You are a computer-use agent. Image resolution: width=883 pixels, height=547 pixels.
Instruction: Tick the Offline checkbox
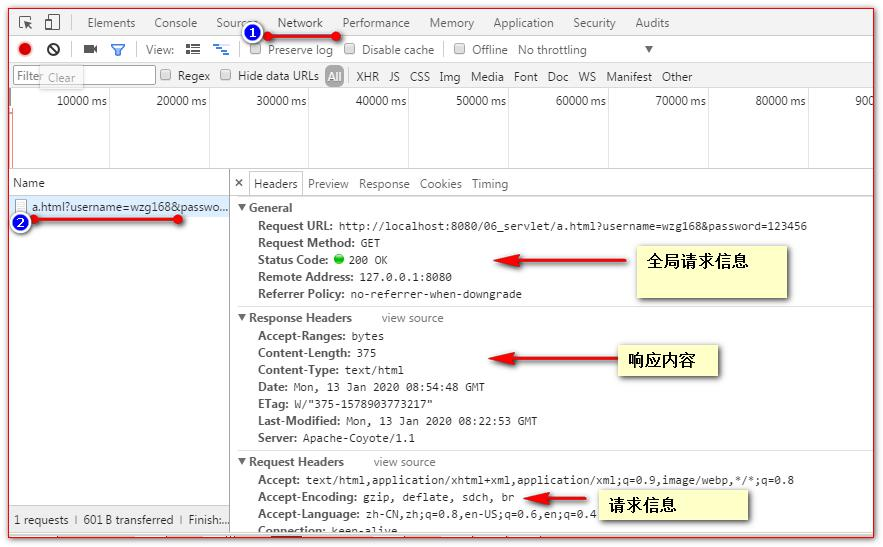point(460,50)
